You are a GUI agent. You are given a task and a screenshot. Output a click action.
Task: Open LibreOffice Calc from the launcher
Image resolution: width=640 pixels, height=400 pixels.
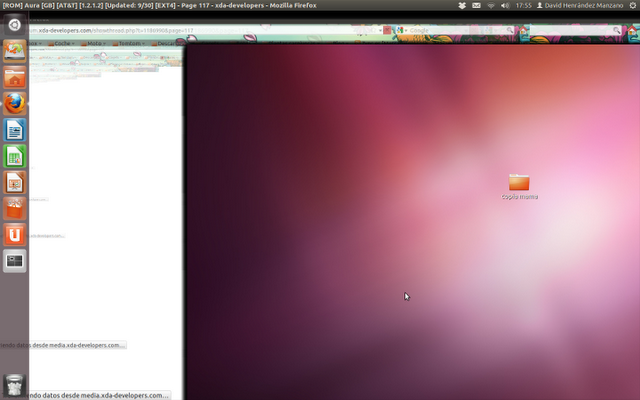click(15, 156)
